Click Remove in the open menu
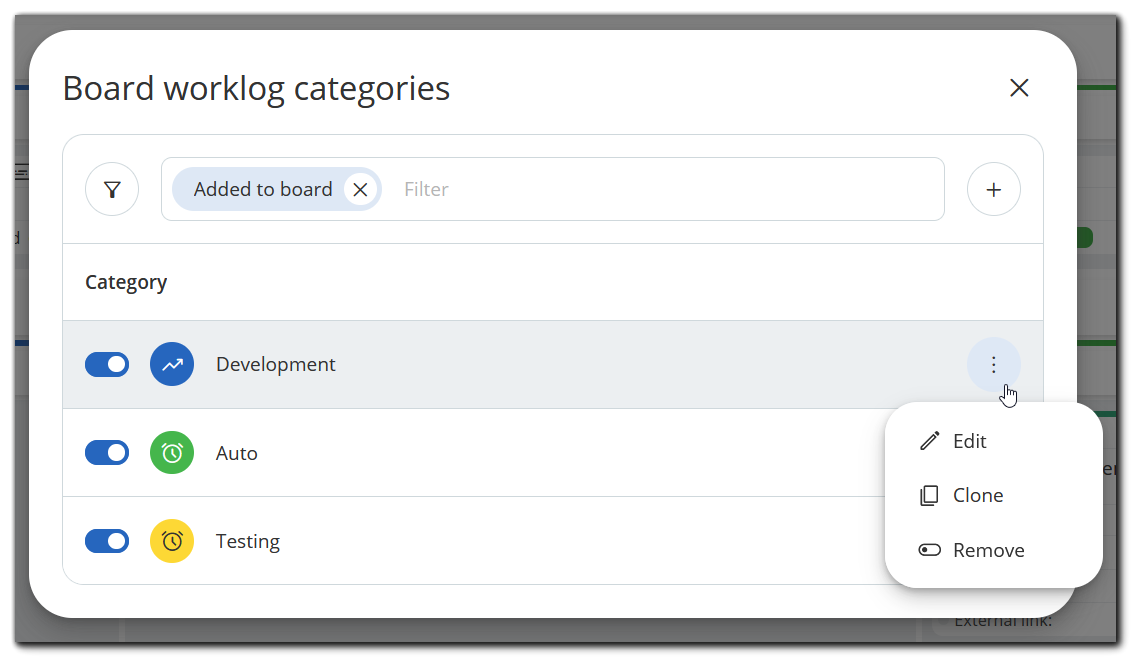The image size is (1143, 669). 988,549
